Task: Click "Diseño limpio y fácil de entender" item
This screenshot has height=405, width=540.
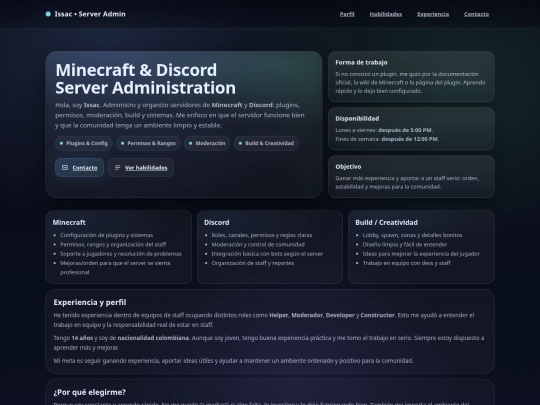Action: 405,245
